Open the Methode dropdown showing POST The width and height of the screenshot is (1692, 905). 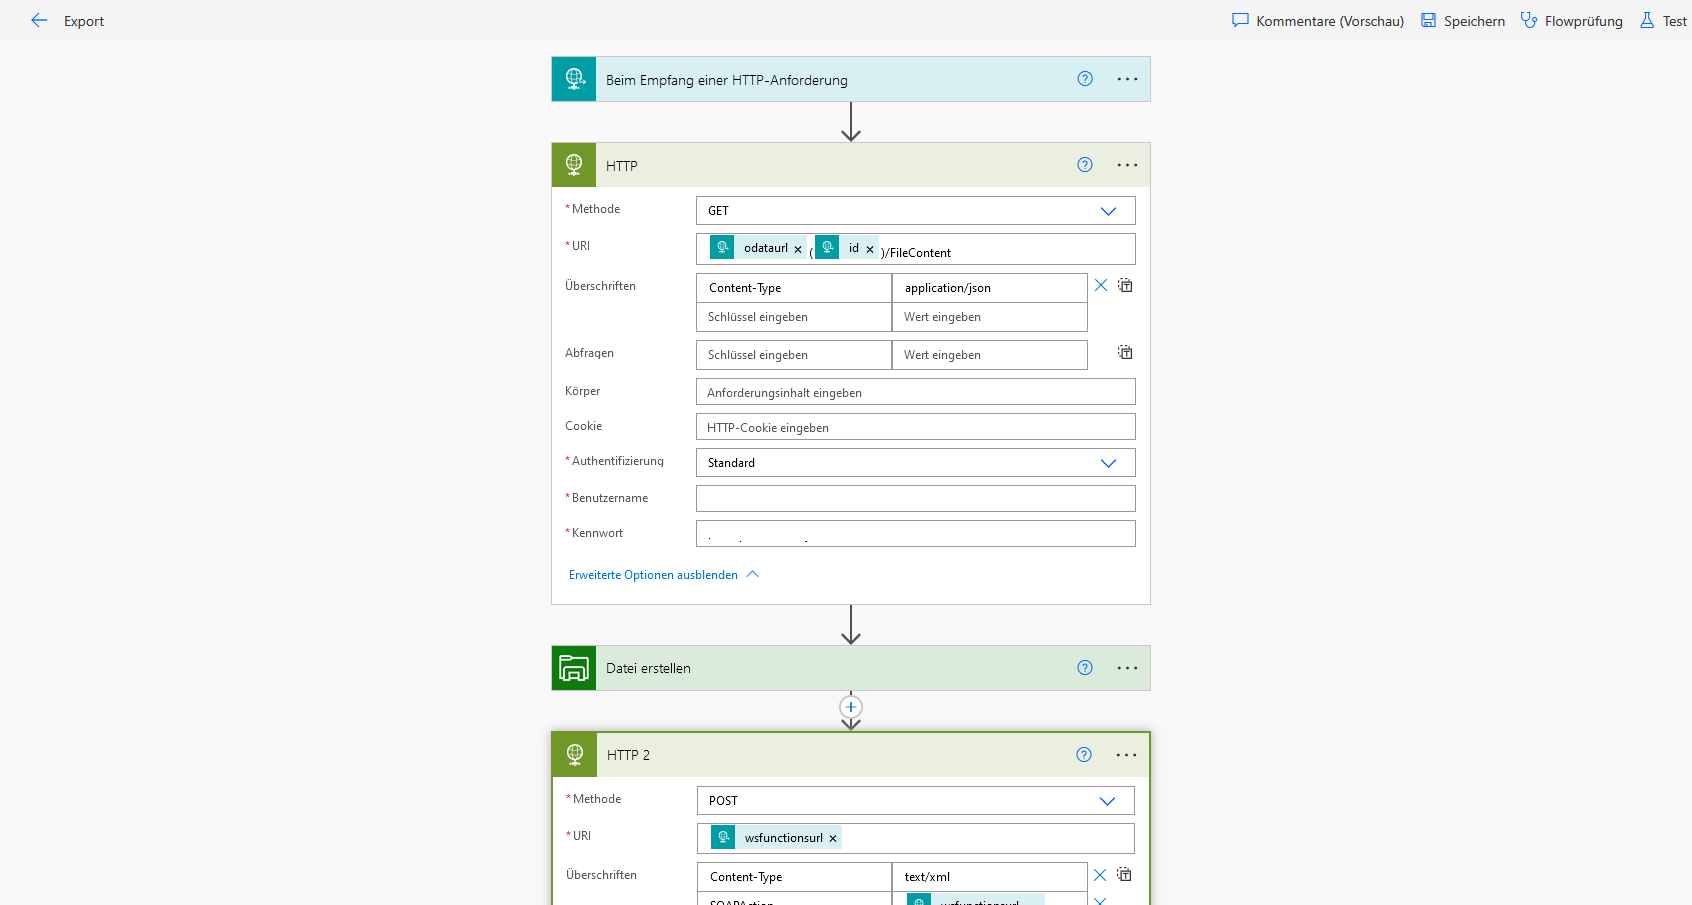[1106, 801]
